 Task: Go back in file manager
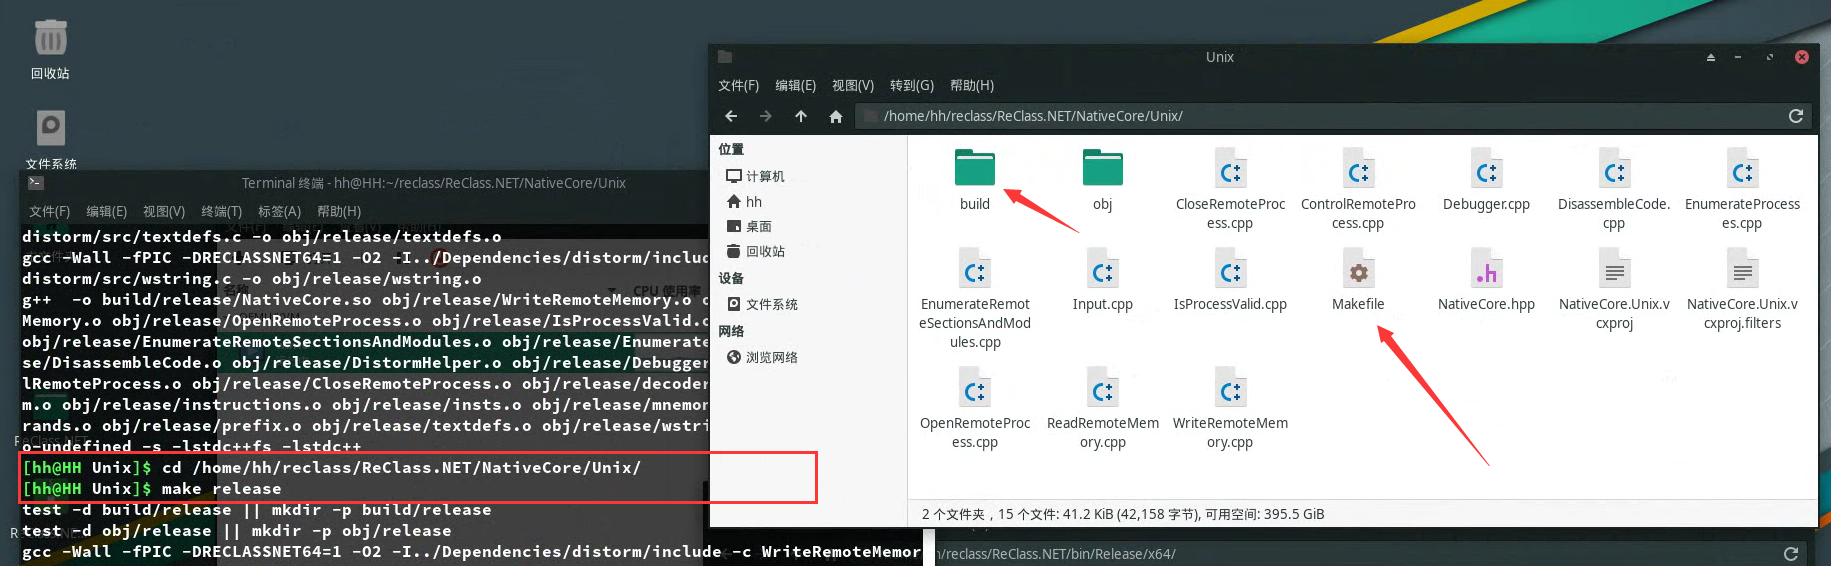(731, 116)
